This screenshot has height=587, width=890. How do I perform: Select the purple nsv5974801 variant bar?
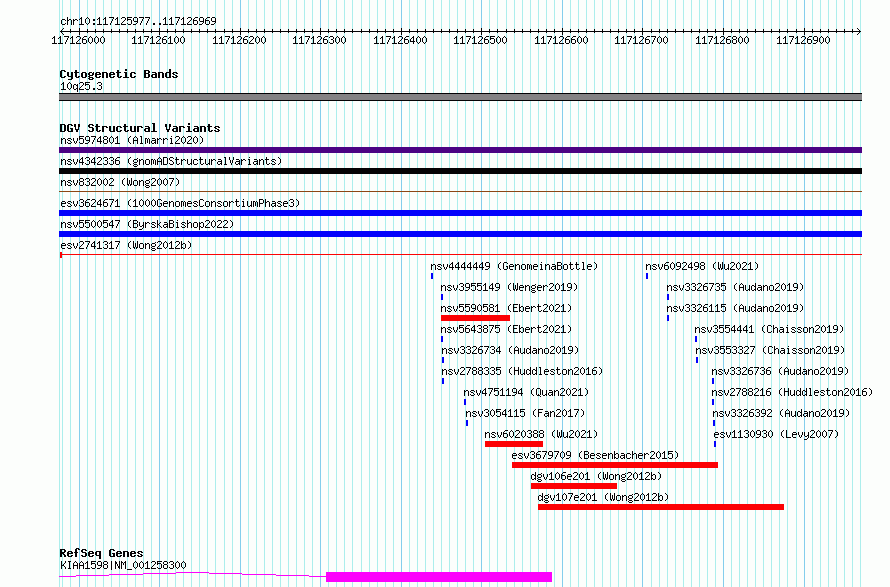460,150
